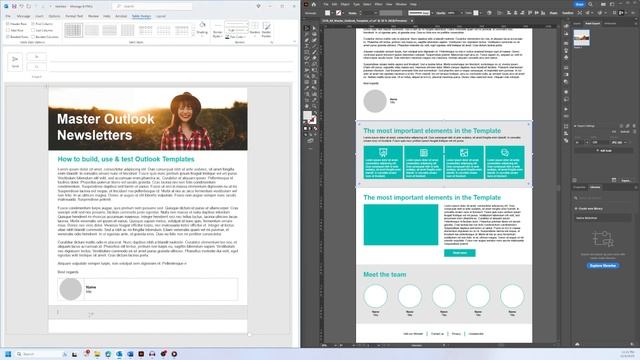Viewport: 640px width, 360px height.
Task: Click the Cc button in Outlook message
Action: (36, 67)
